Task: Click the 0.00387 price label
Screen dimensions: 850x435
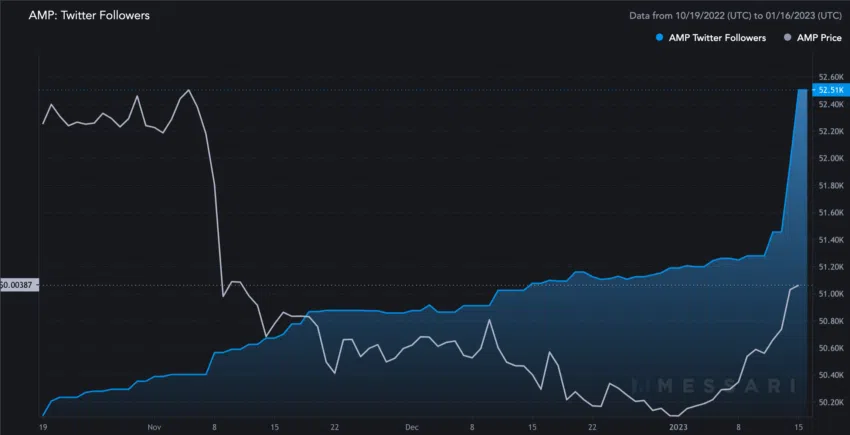Action: 19,285
